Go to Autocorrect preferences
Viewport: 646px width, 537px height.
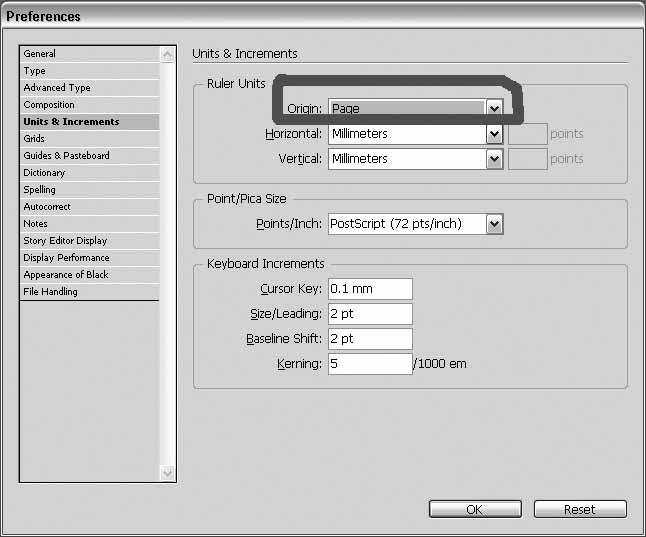tap(89, 206)
